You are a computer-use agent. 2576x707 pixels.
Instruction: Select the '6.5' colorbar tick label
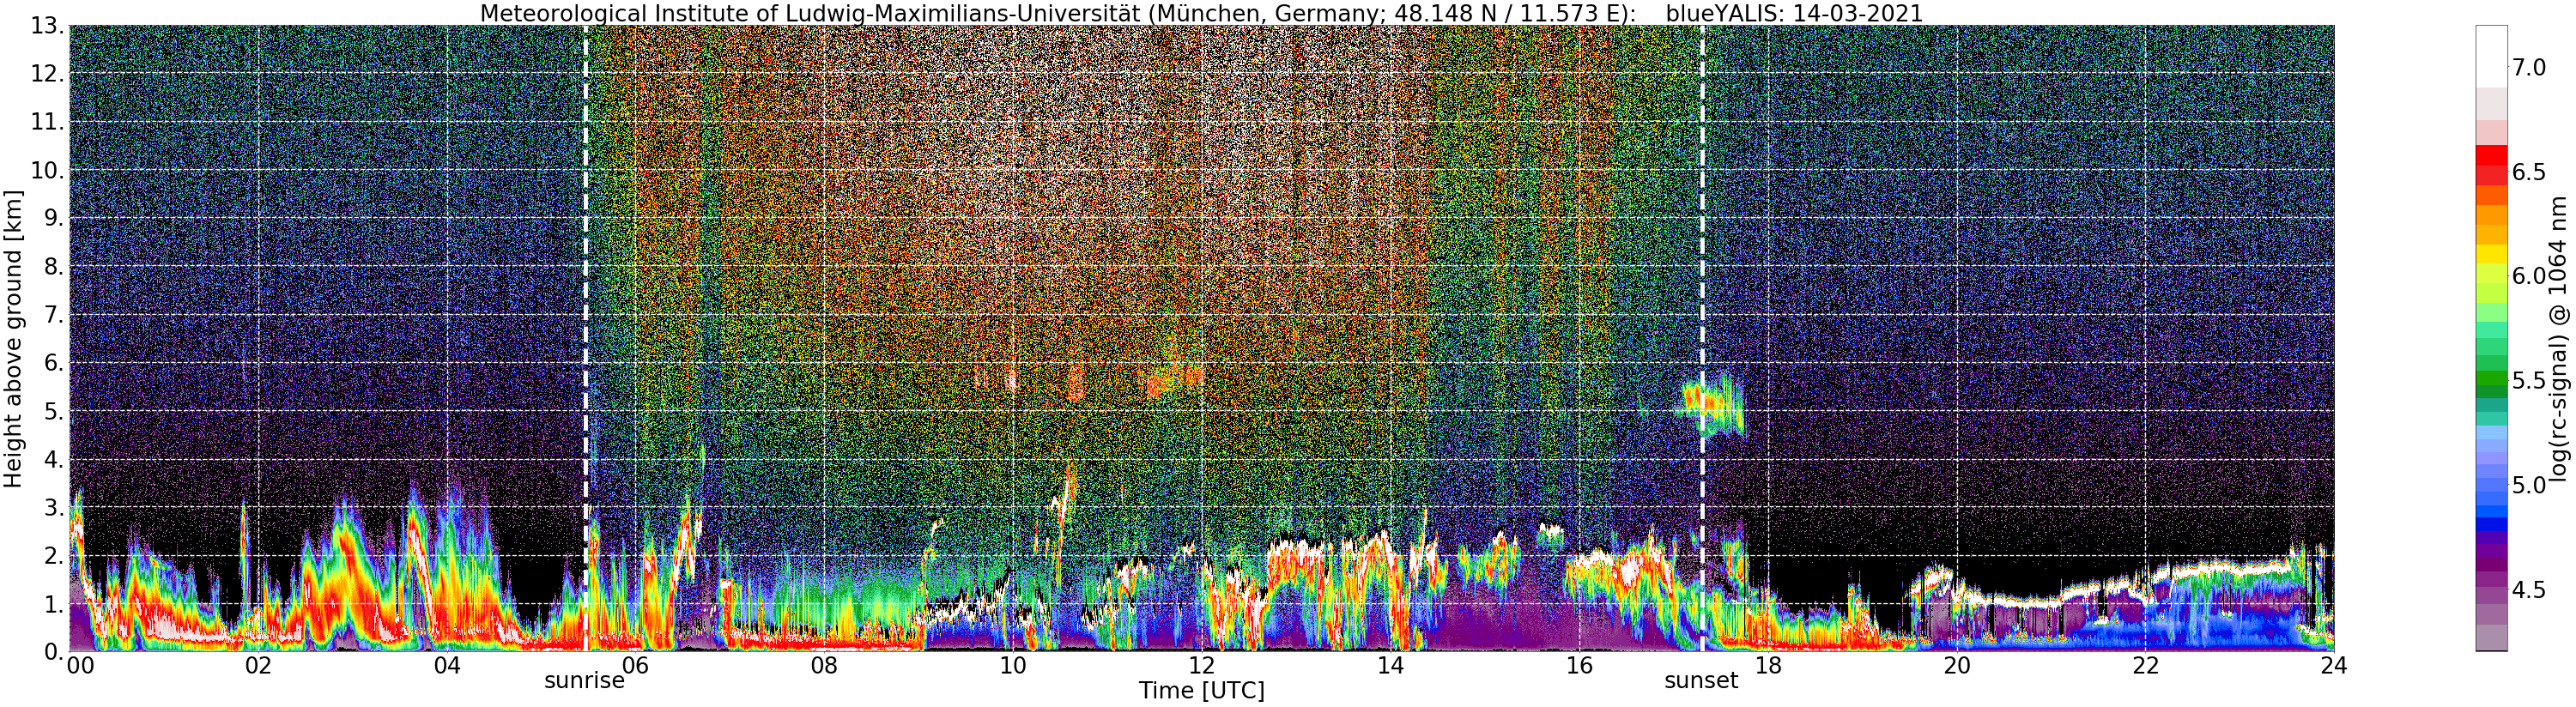(2527, 171)
